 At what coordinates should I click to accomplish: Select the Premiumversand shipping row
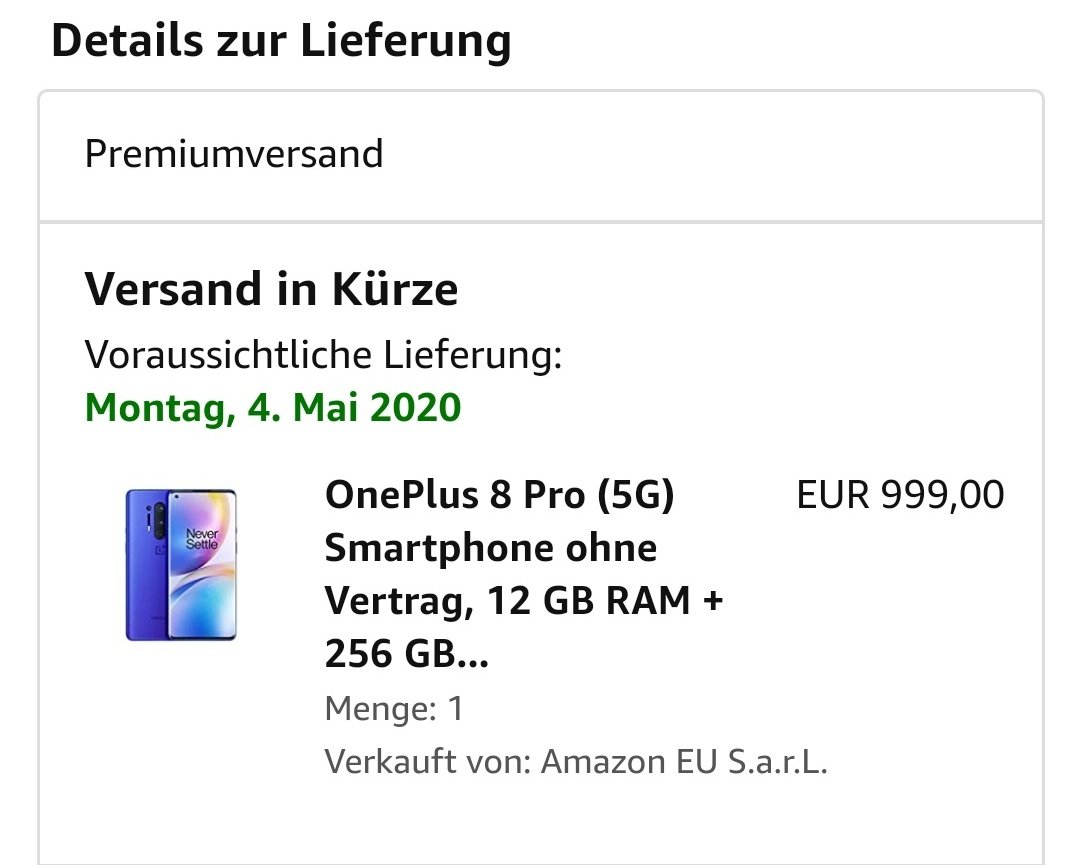(x=541, y=156)
